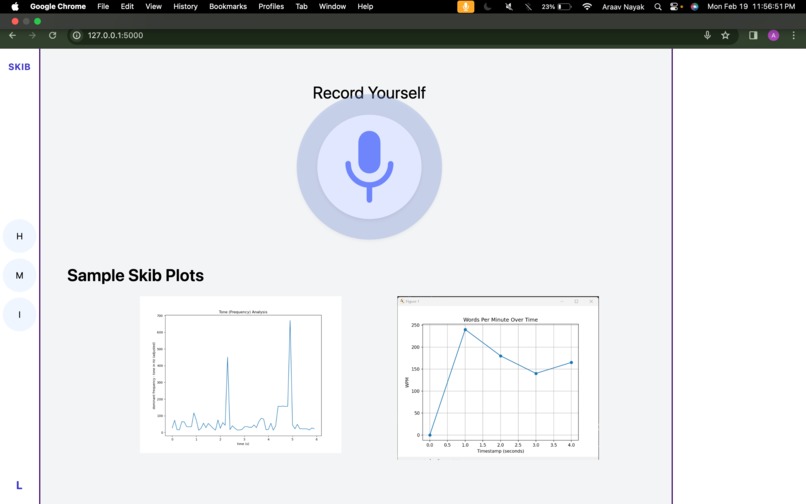View site information icon in address bar

77,35
